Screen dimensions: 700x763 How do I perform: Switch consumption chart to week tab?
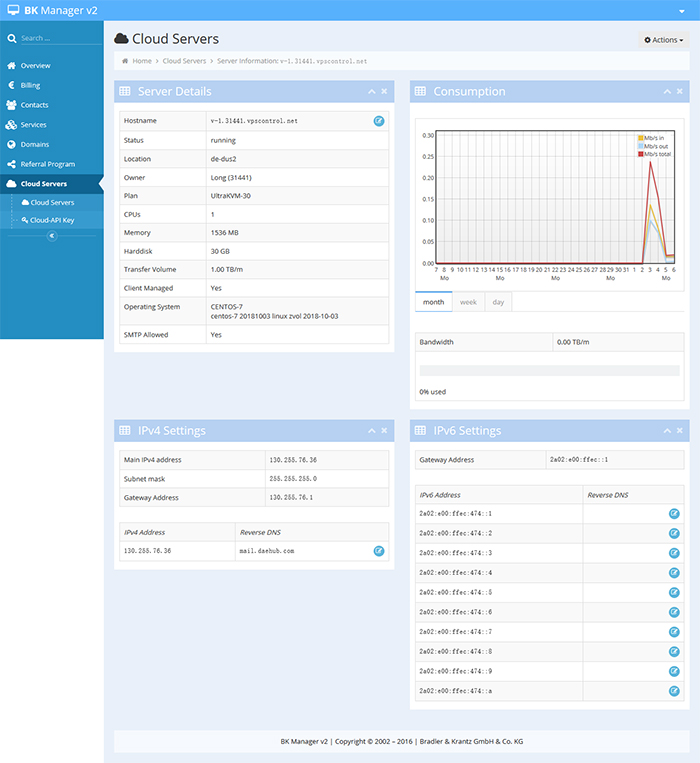(468, 302)
